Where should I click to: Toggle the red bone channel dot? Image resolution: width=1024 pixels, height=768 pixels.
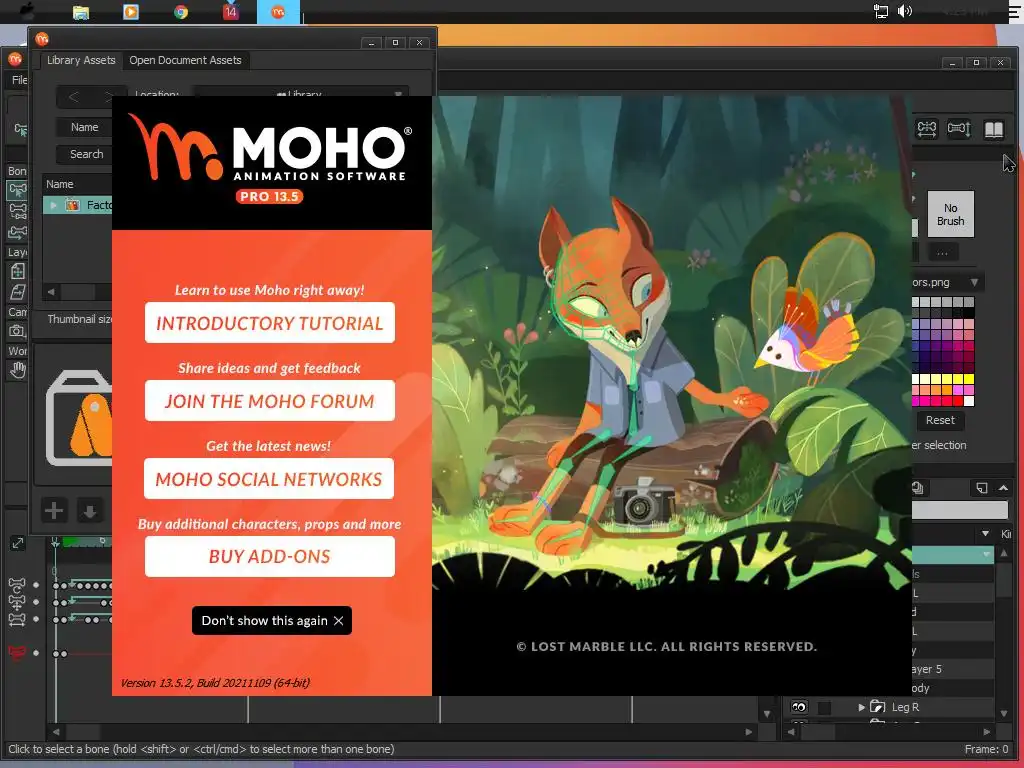(36, 653)
